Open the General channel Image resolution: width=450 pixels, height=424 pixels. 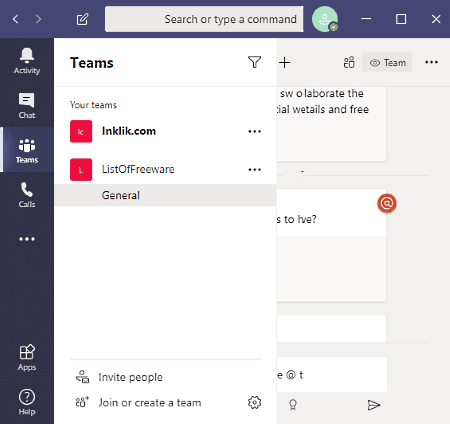165,195
